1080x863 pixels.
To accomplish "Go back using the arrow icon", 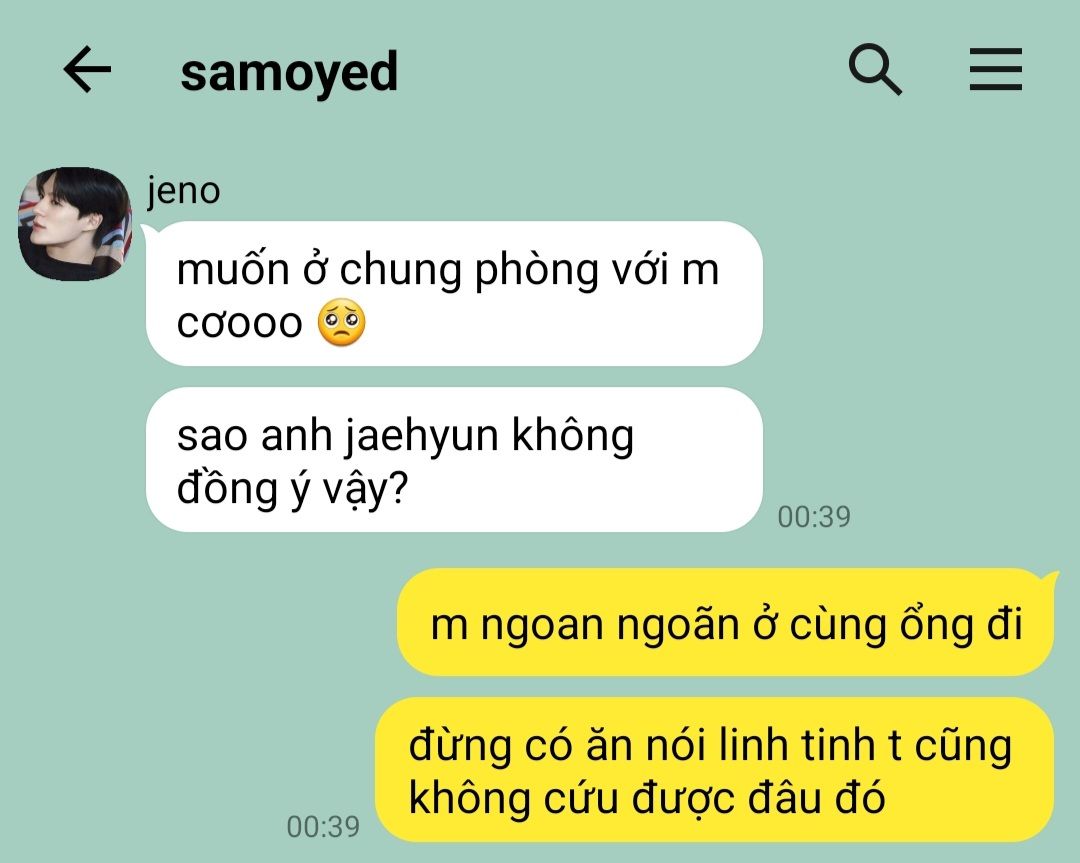I will pos(87,69).
